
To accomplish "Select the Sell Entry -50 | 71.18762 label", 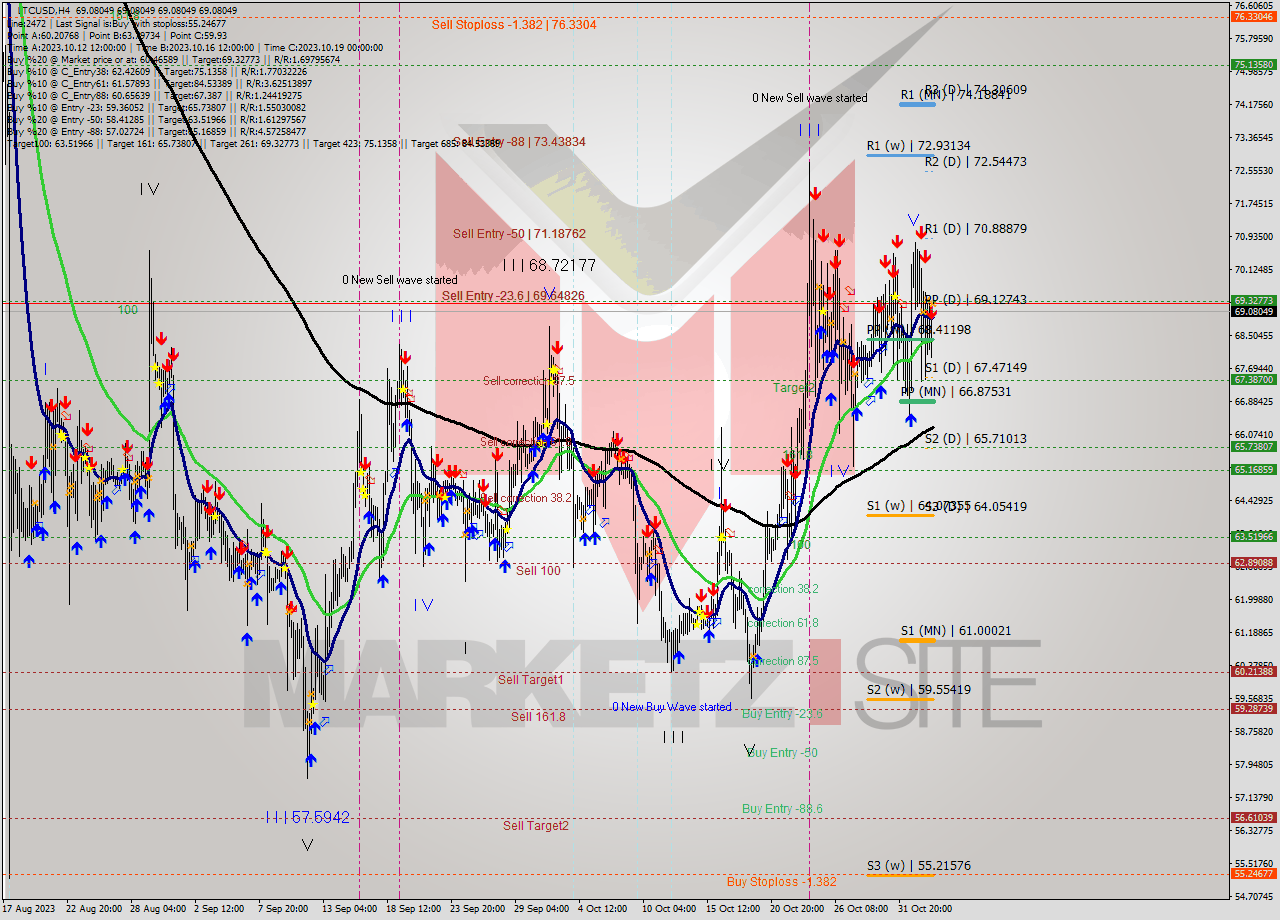I will click(520, 233).
